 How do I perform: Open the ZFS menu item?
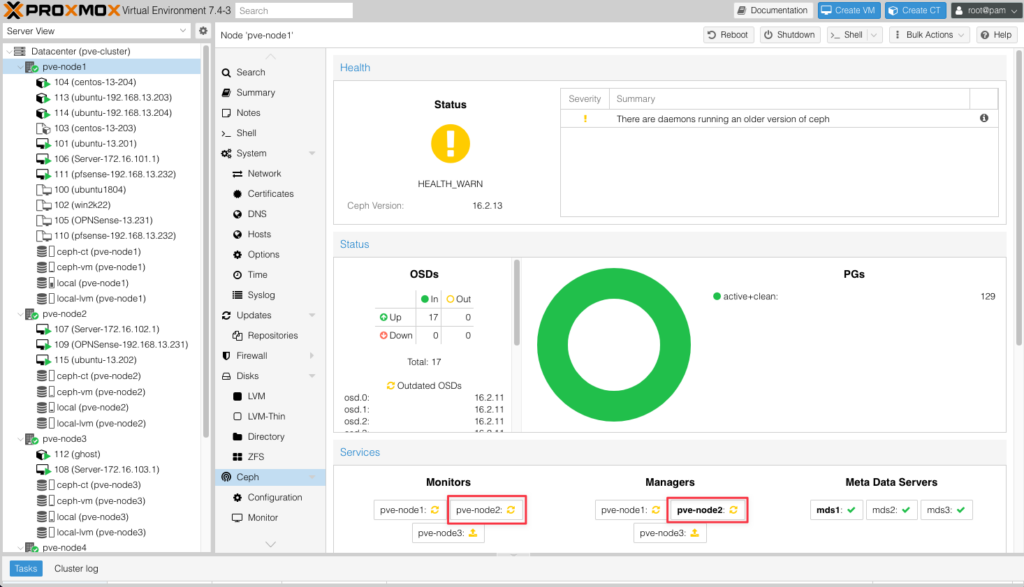pyautogui.click(x=255, y=457)
